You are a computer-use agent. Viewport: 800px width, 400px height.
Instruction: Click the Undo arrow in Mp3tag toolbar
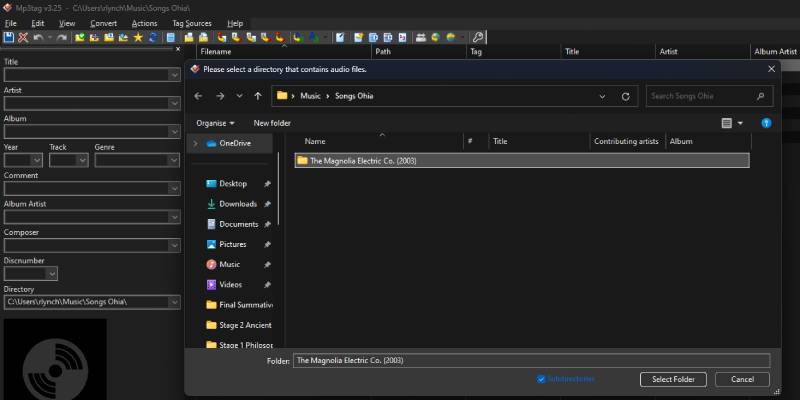(38, 37)
